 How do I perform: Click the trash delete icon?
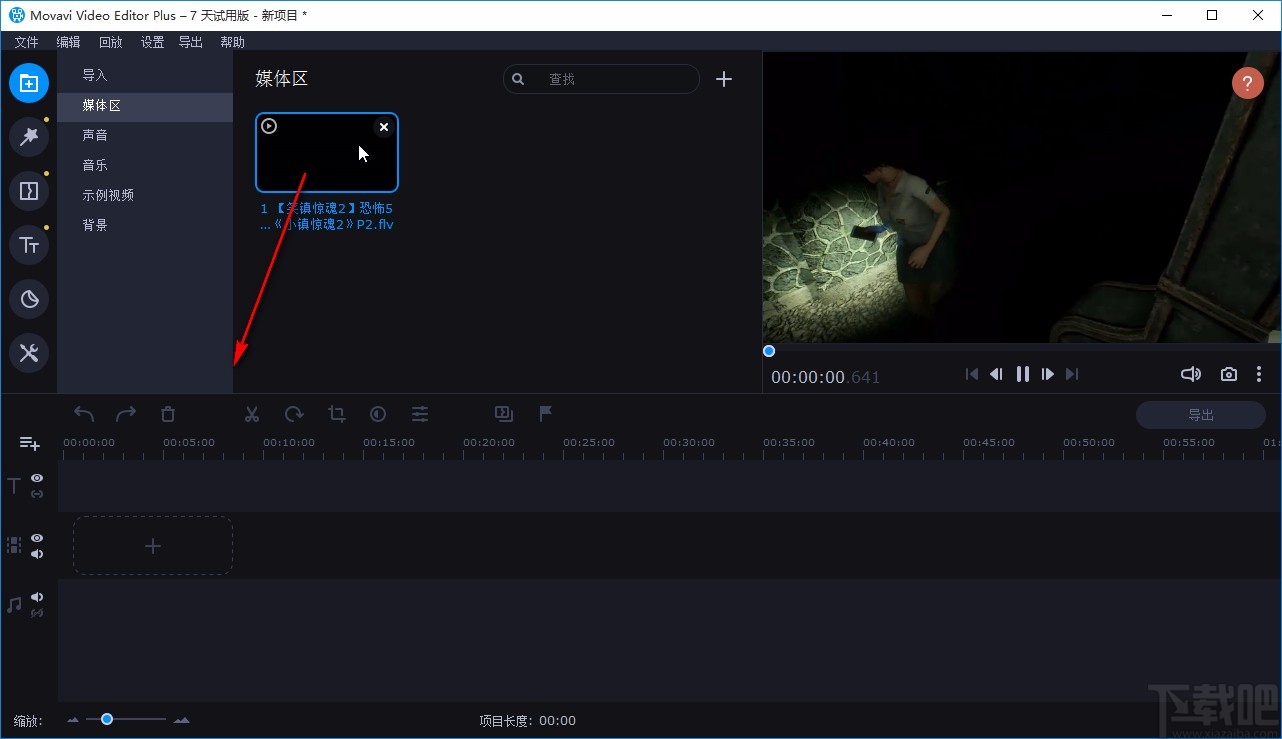pos(168,414)
